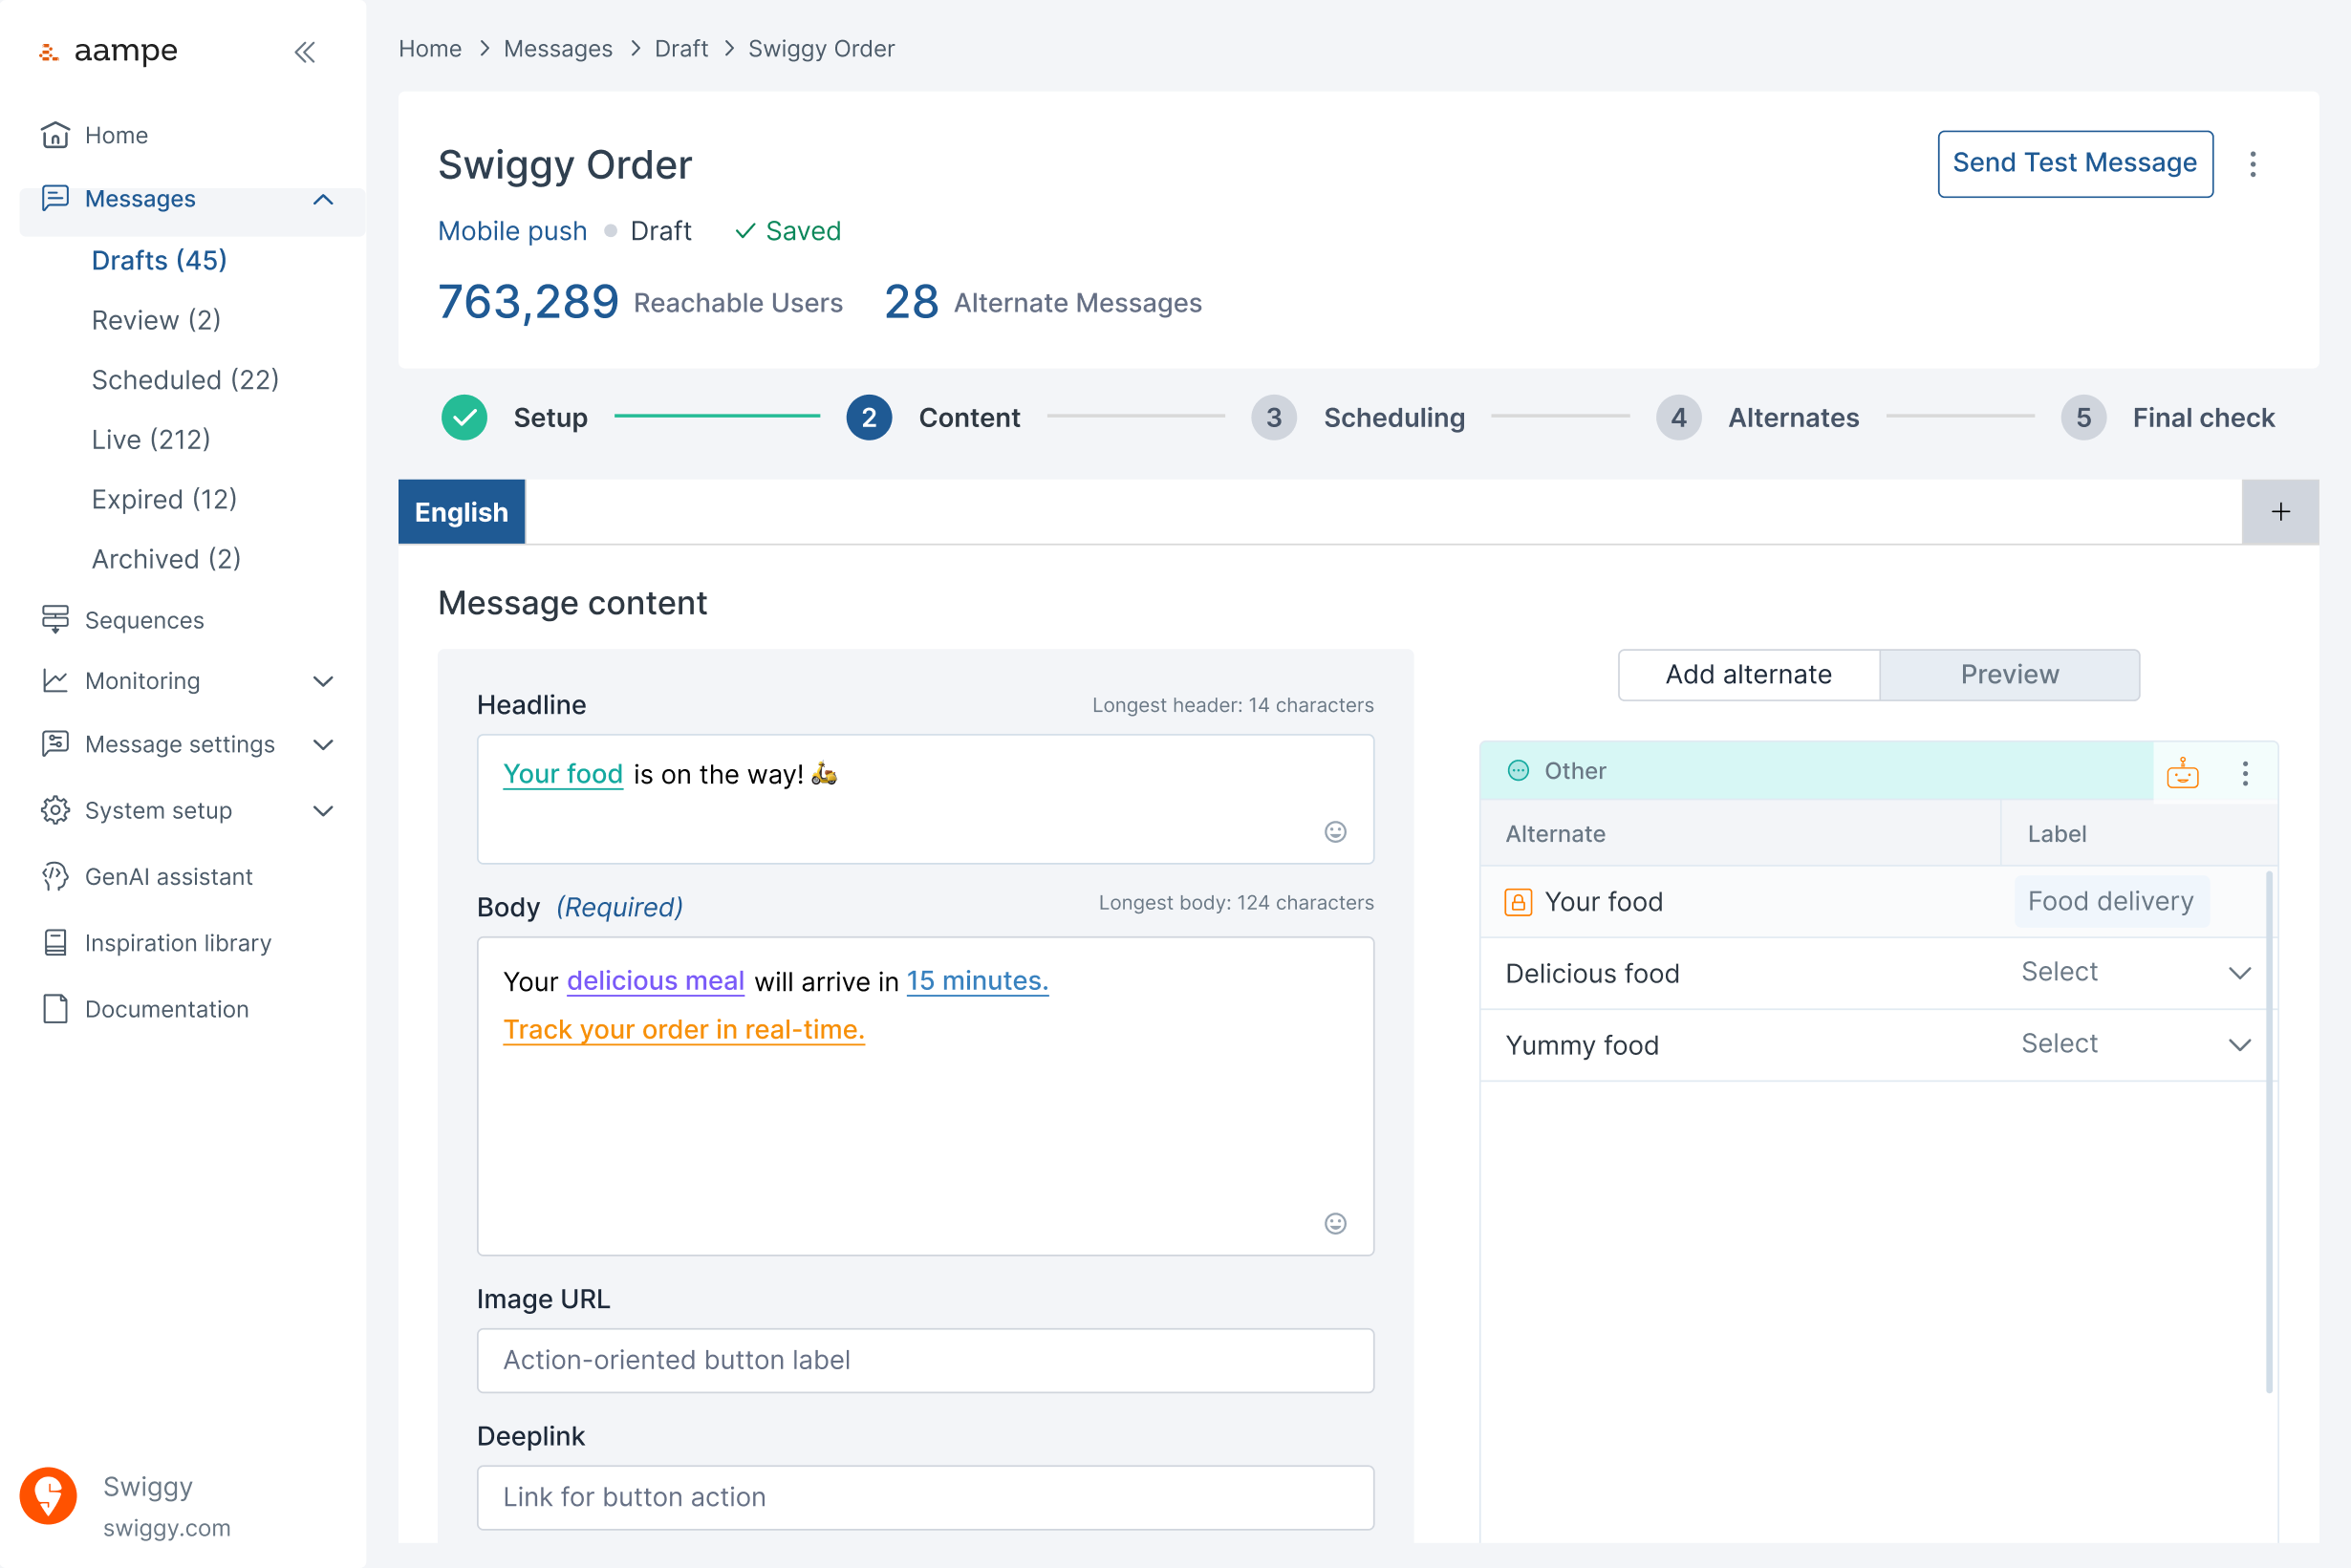Open Archived (2) list
The width and height of the screenshot is (2351, 1568).
(166, 559)
